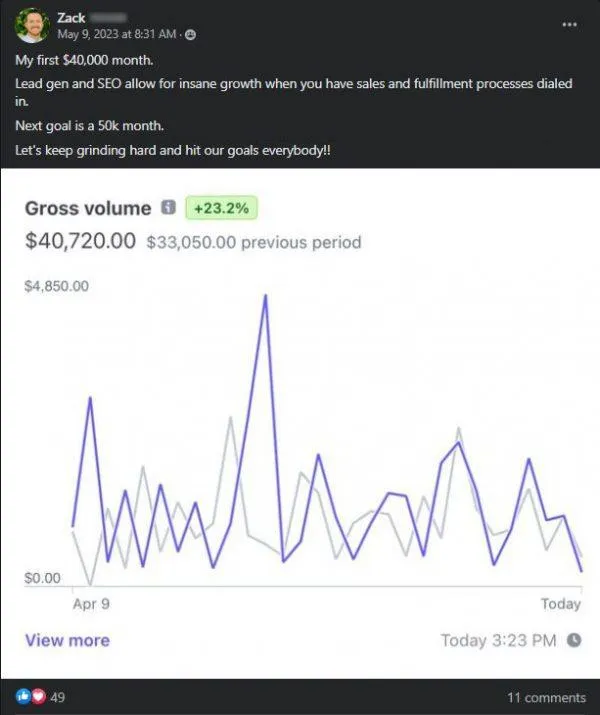The width and height of the screenshot is (600, 715).
Task: Click the Today axis label on chart
Action: 561,604
